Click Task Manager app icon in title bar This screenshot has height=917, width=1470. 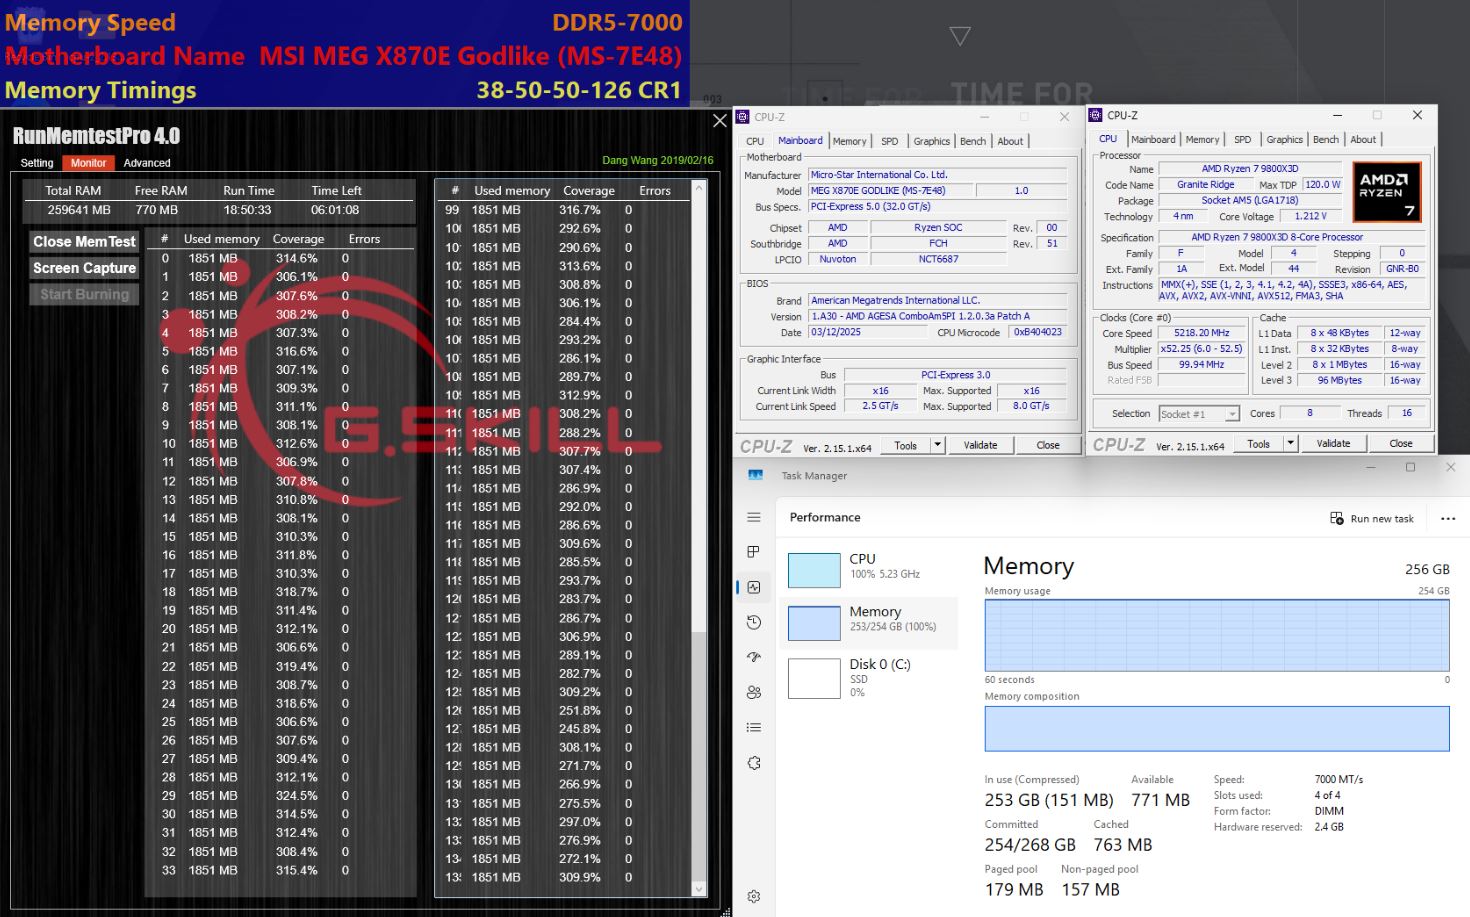tap(756, 475)
